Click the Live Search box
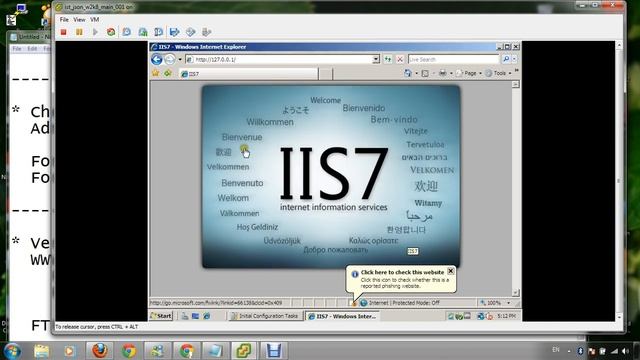This screenshot has height=360, width=640. pyautogui.click(x=453, y=60)
